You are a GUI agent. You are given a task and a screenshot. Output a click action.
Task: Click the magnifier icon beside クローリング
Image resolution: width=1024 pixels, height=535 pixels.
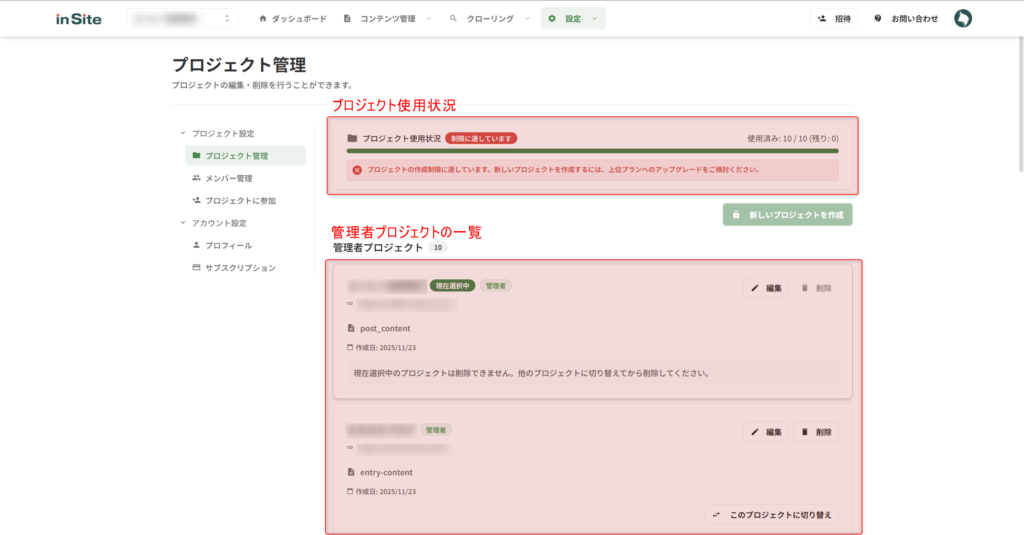pyautogui.click(x=453, y=19)
